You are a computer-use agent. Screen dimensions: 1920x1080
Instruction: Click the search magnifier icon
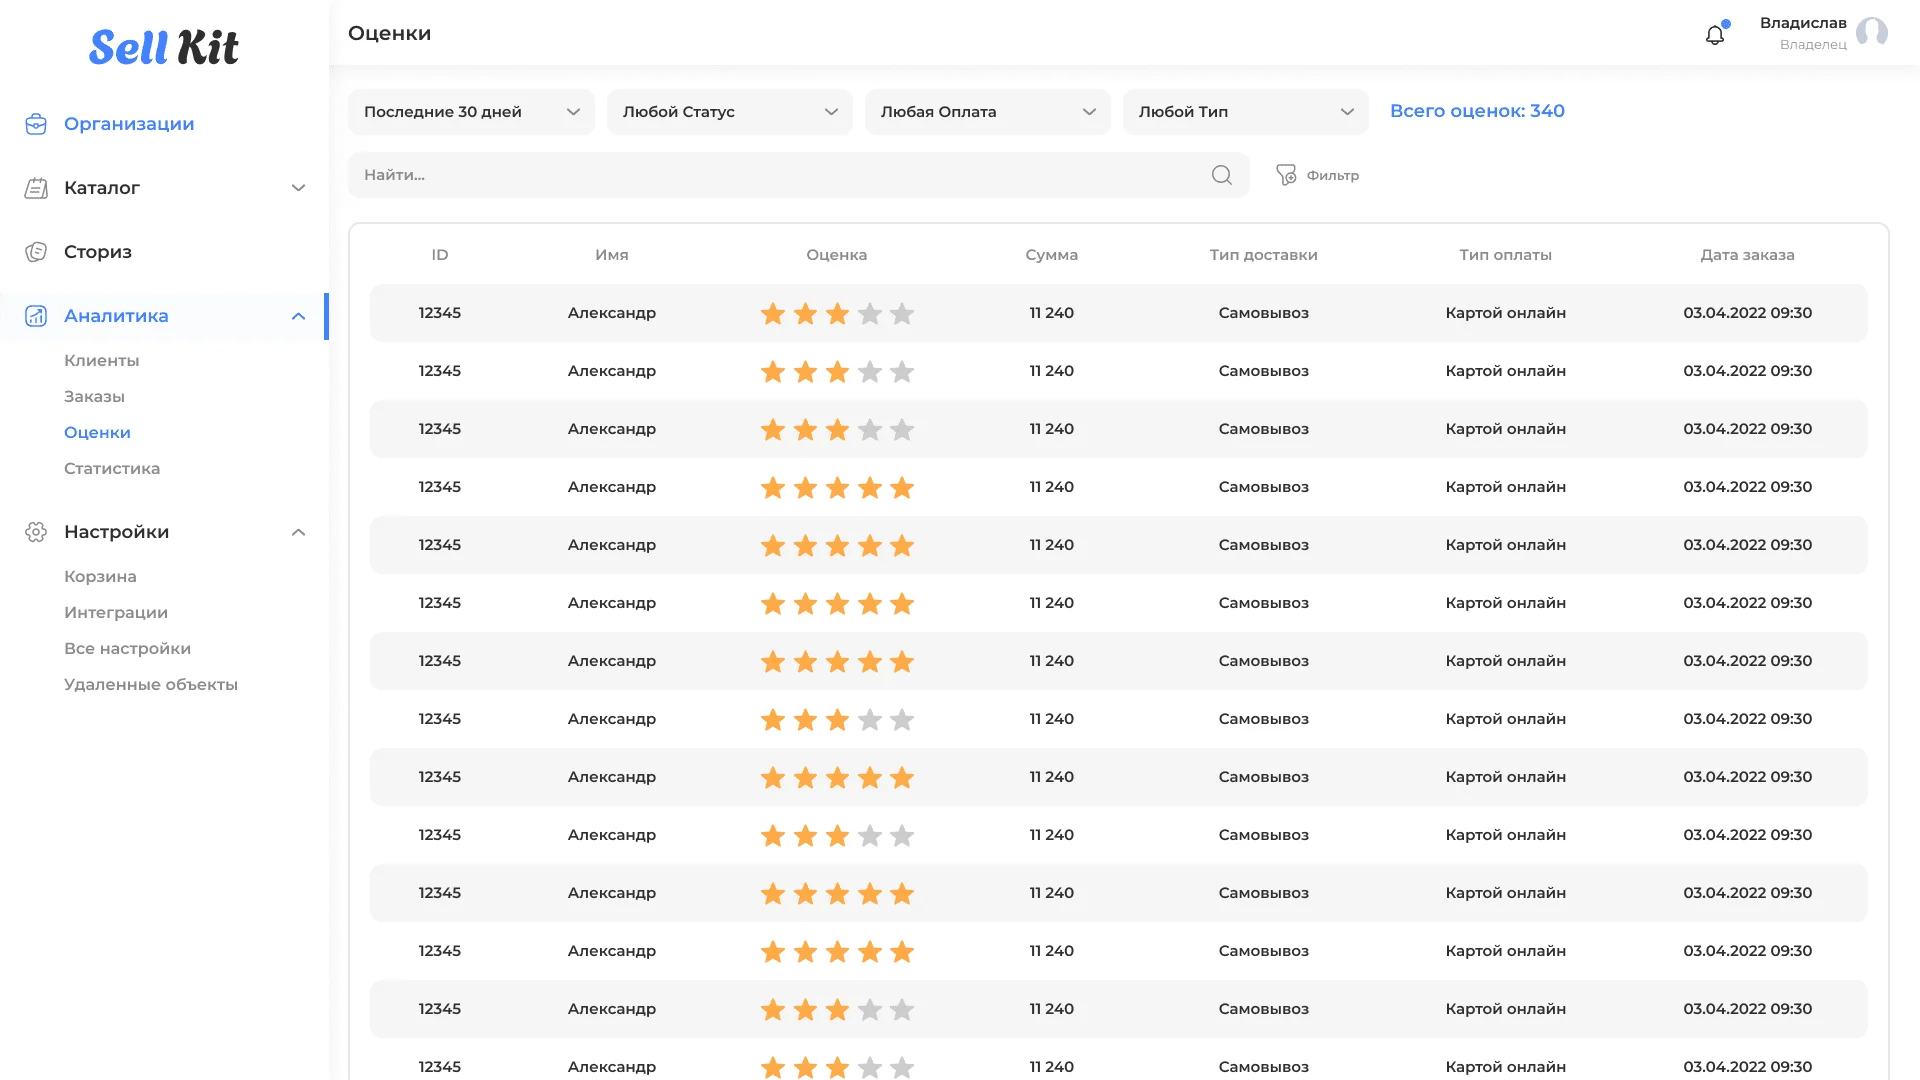(x=1221, y=175)
